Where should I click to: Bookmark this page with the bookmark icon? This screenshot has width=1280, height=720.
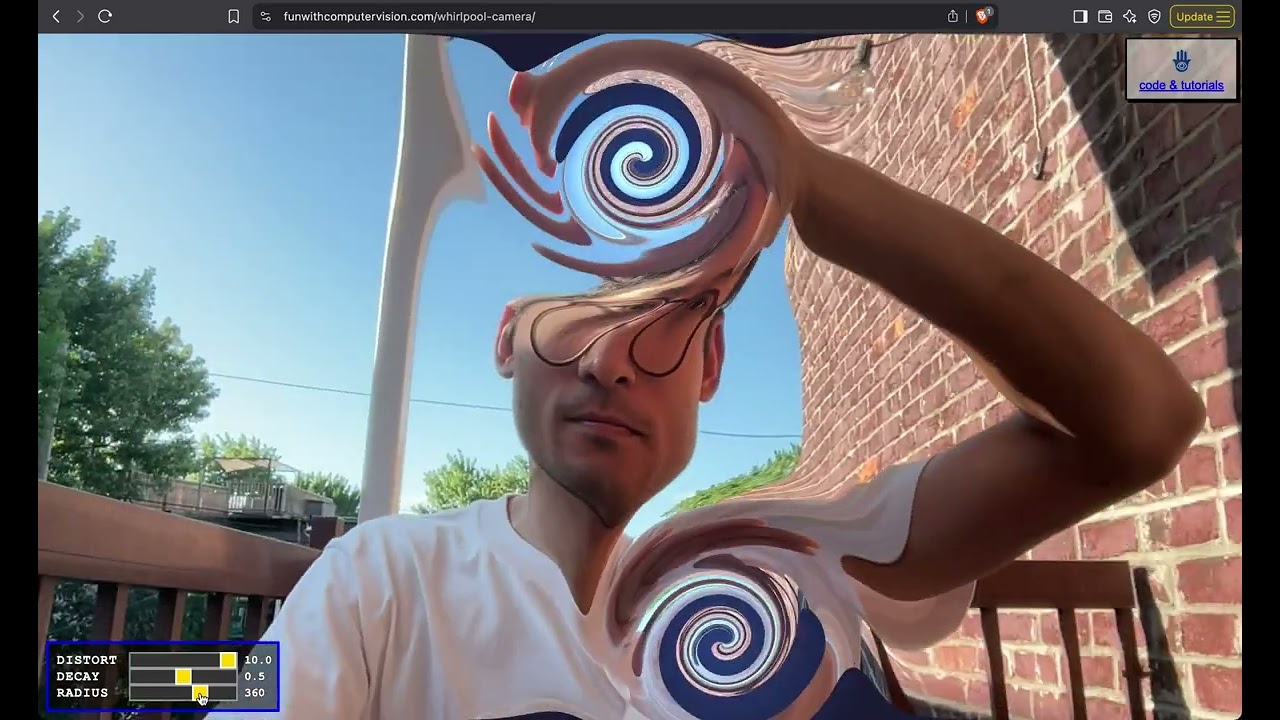point(233,16)
